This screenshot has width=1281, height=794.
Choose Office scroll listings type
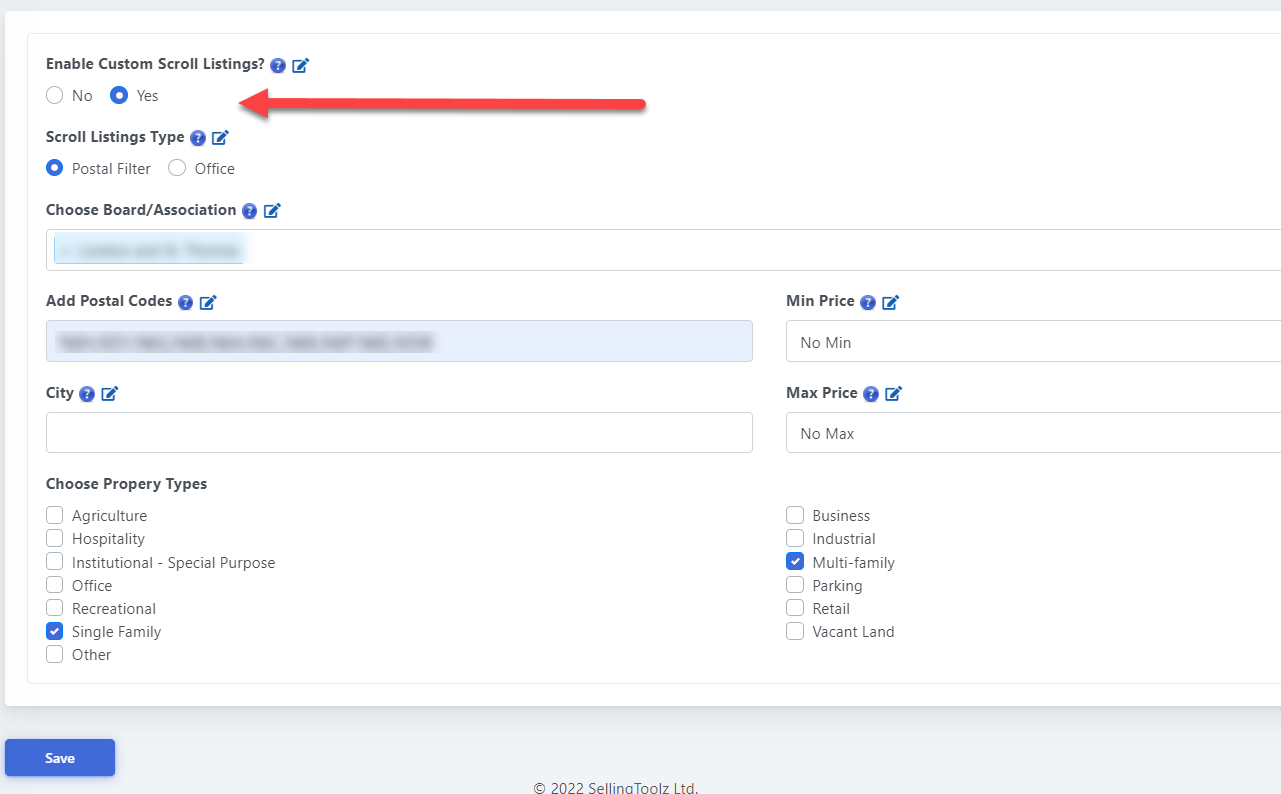coord(177,169)
